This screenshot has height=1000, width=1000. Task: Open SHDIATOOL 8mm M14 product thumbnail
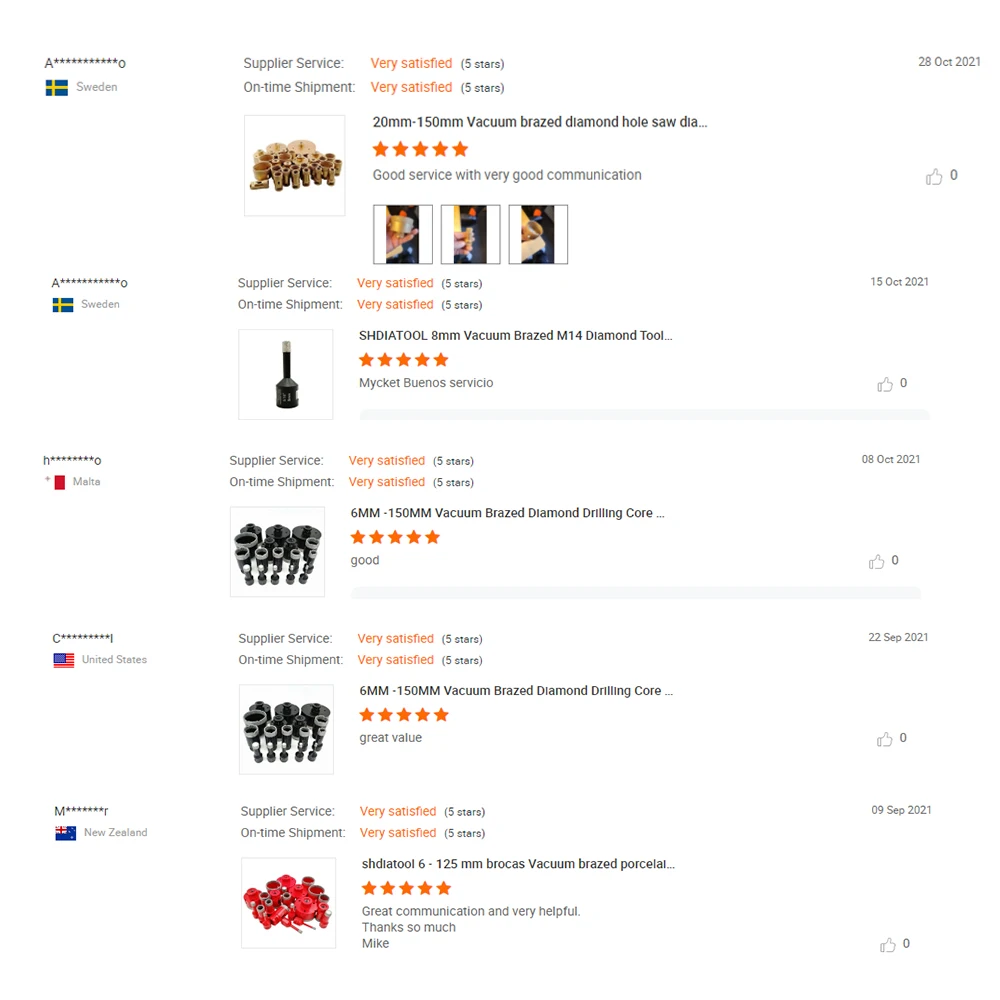(x=286, y=374)
